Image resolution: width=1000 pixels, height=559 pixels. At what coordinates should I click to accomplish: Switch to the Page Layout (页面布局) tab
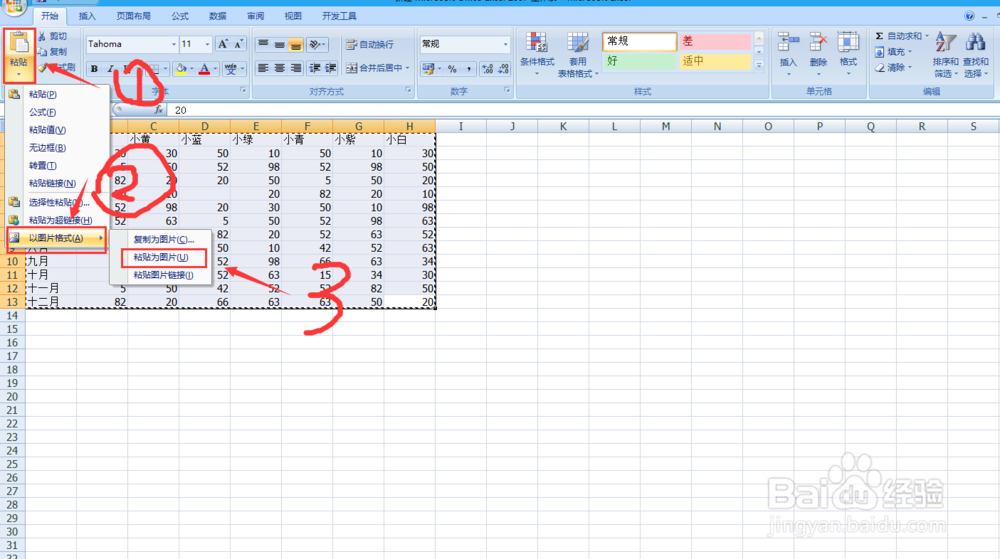133,16
